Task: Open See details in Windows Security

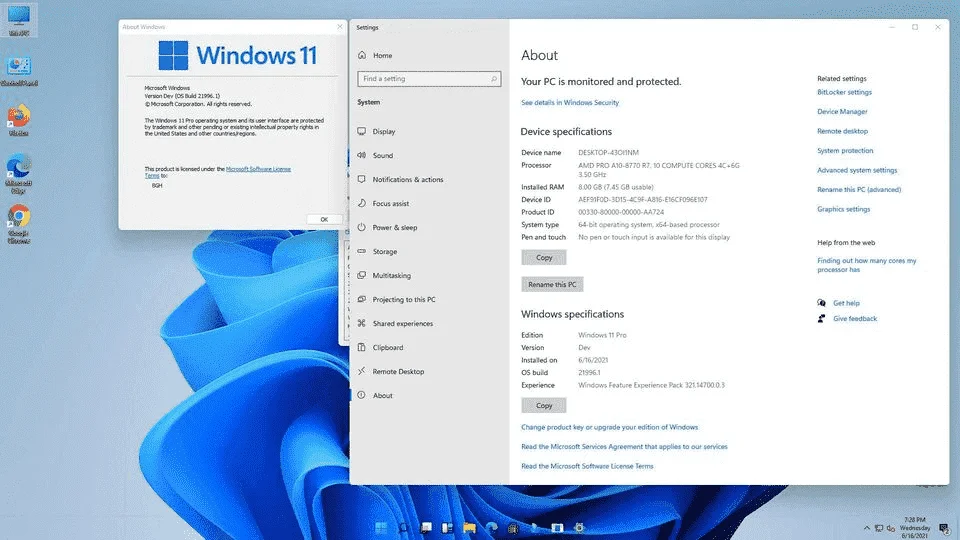Action: pyautogui.click(x=569, y=103)
